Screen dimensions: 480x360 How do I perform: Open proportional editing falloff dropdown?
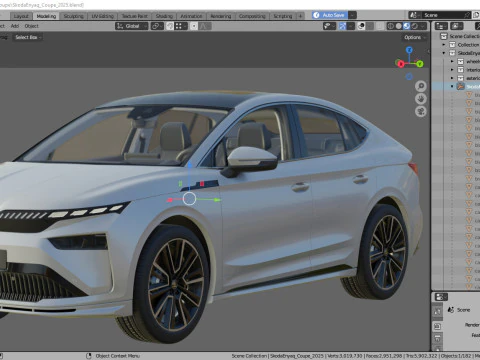pos(205,26)
